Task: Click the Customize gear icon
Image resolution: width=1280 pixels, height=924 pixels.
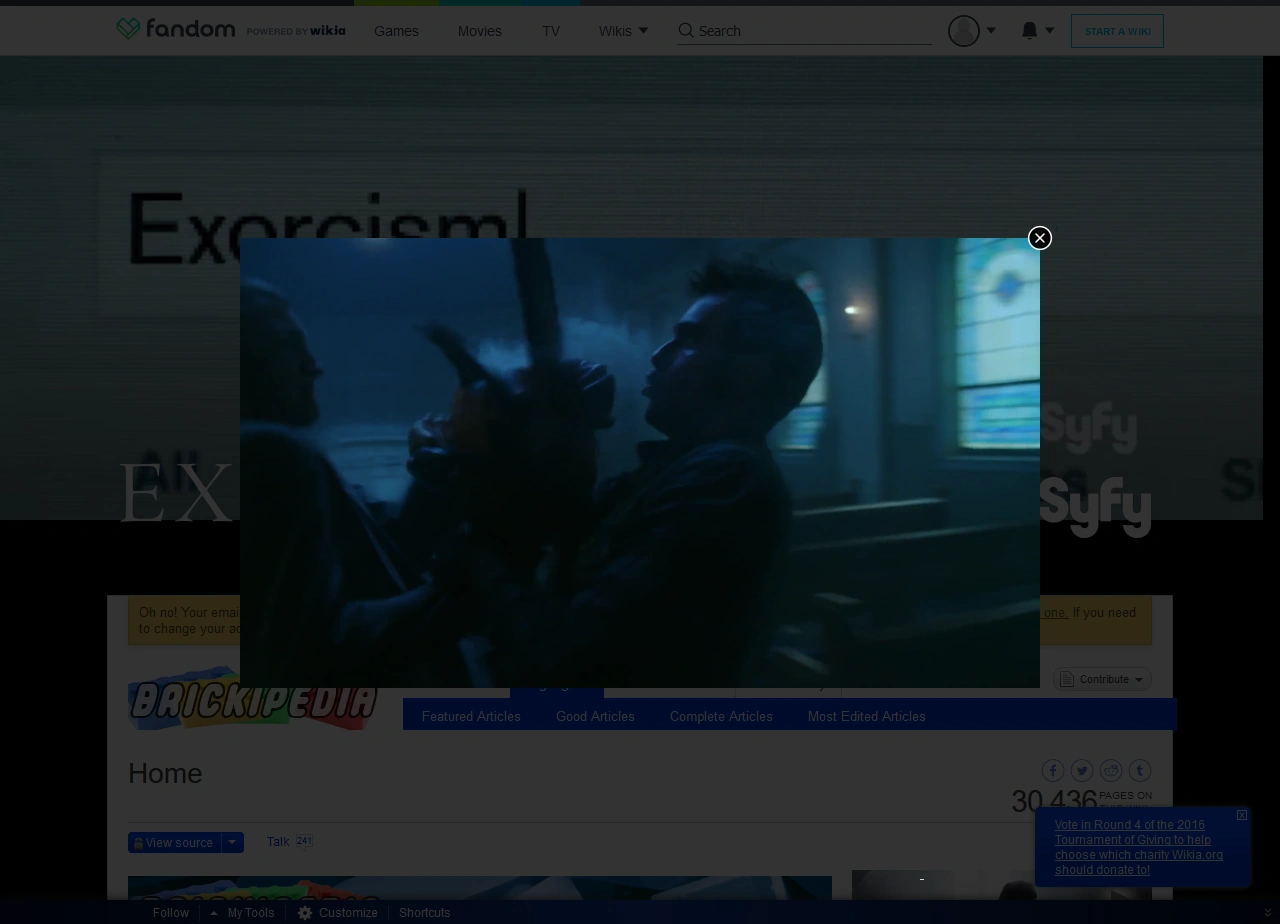Action: 305,913
